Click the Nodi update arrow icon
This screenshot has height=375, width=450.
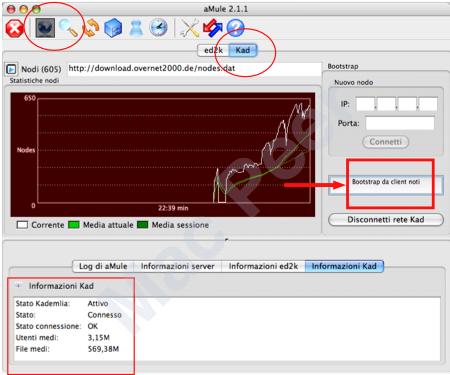tap(11, 69)
